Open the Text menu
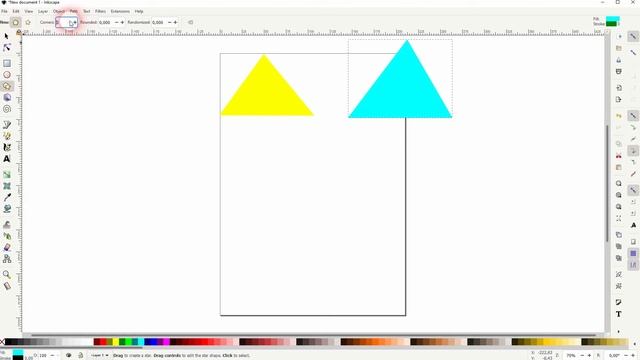The height and width of the screenshot is (360, 640). pos(87,11)
